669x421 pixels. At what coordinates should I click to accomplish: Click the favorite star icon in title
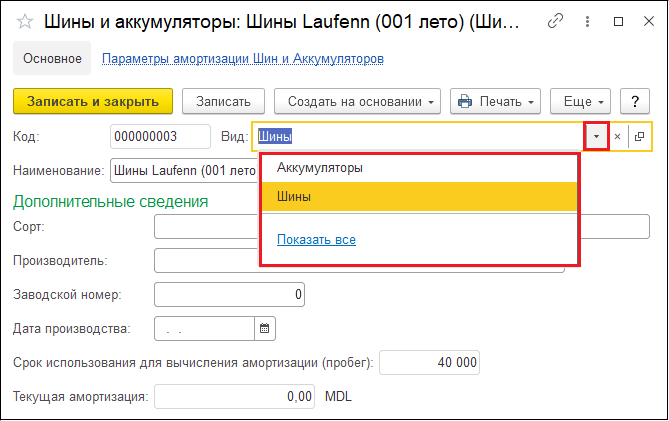25,20
